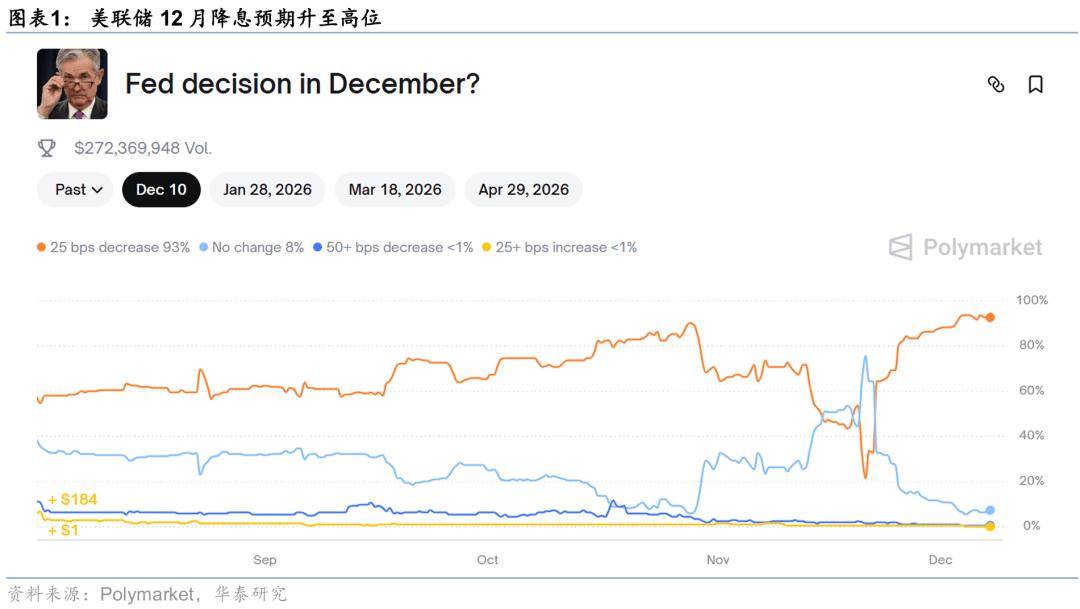This screenshot has height=609, width=1080.
Task: Click the + $184 trade label
Action: pyautogui.click(x=72, y=499)
